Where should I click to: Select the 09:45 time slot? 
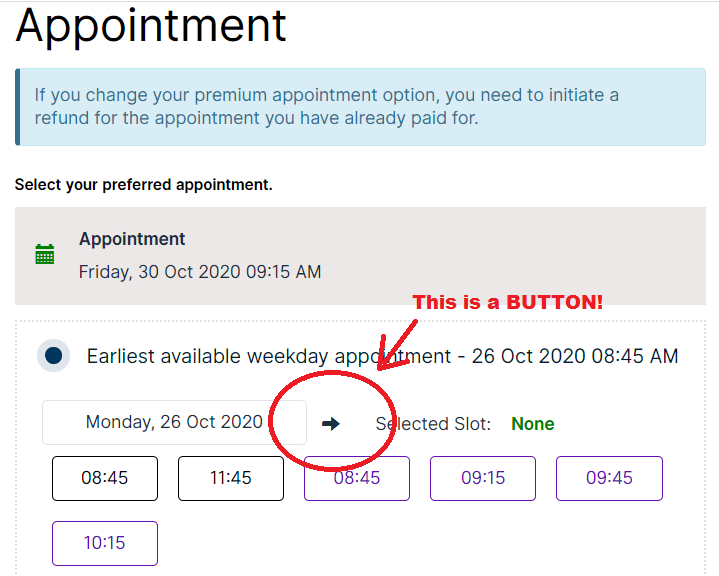click(x=609, y=478)
